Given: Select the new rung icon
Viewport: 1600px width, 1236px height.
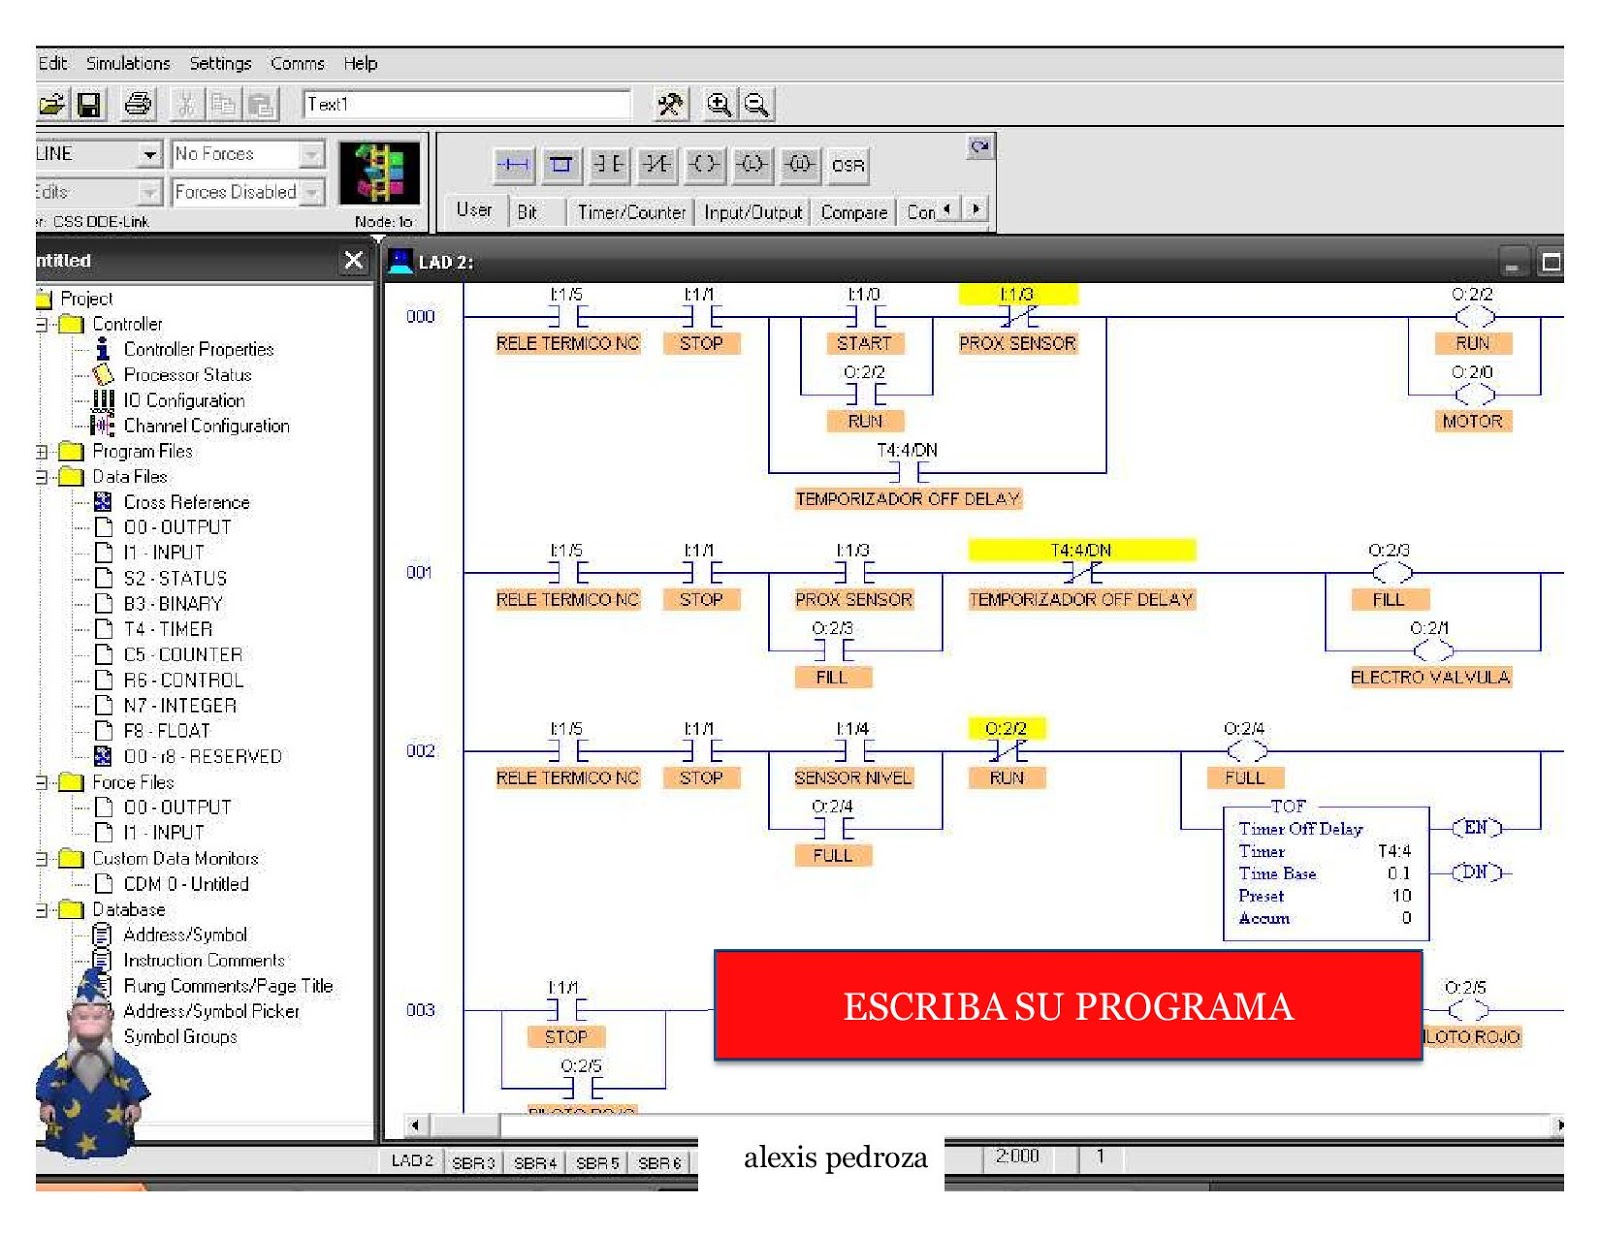Looking at the screenshot, I should [514, 165].
